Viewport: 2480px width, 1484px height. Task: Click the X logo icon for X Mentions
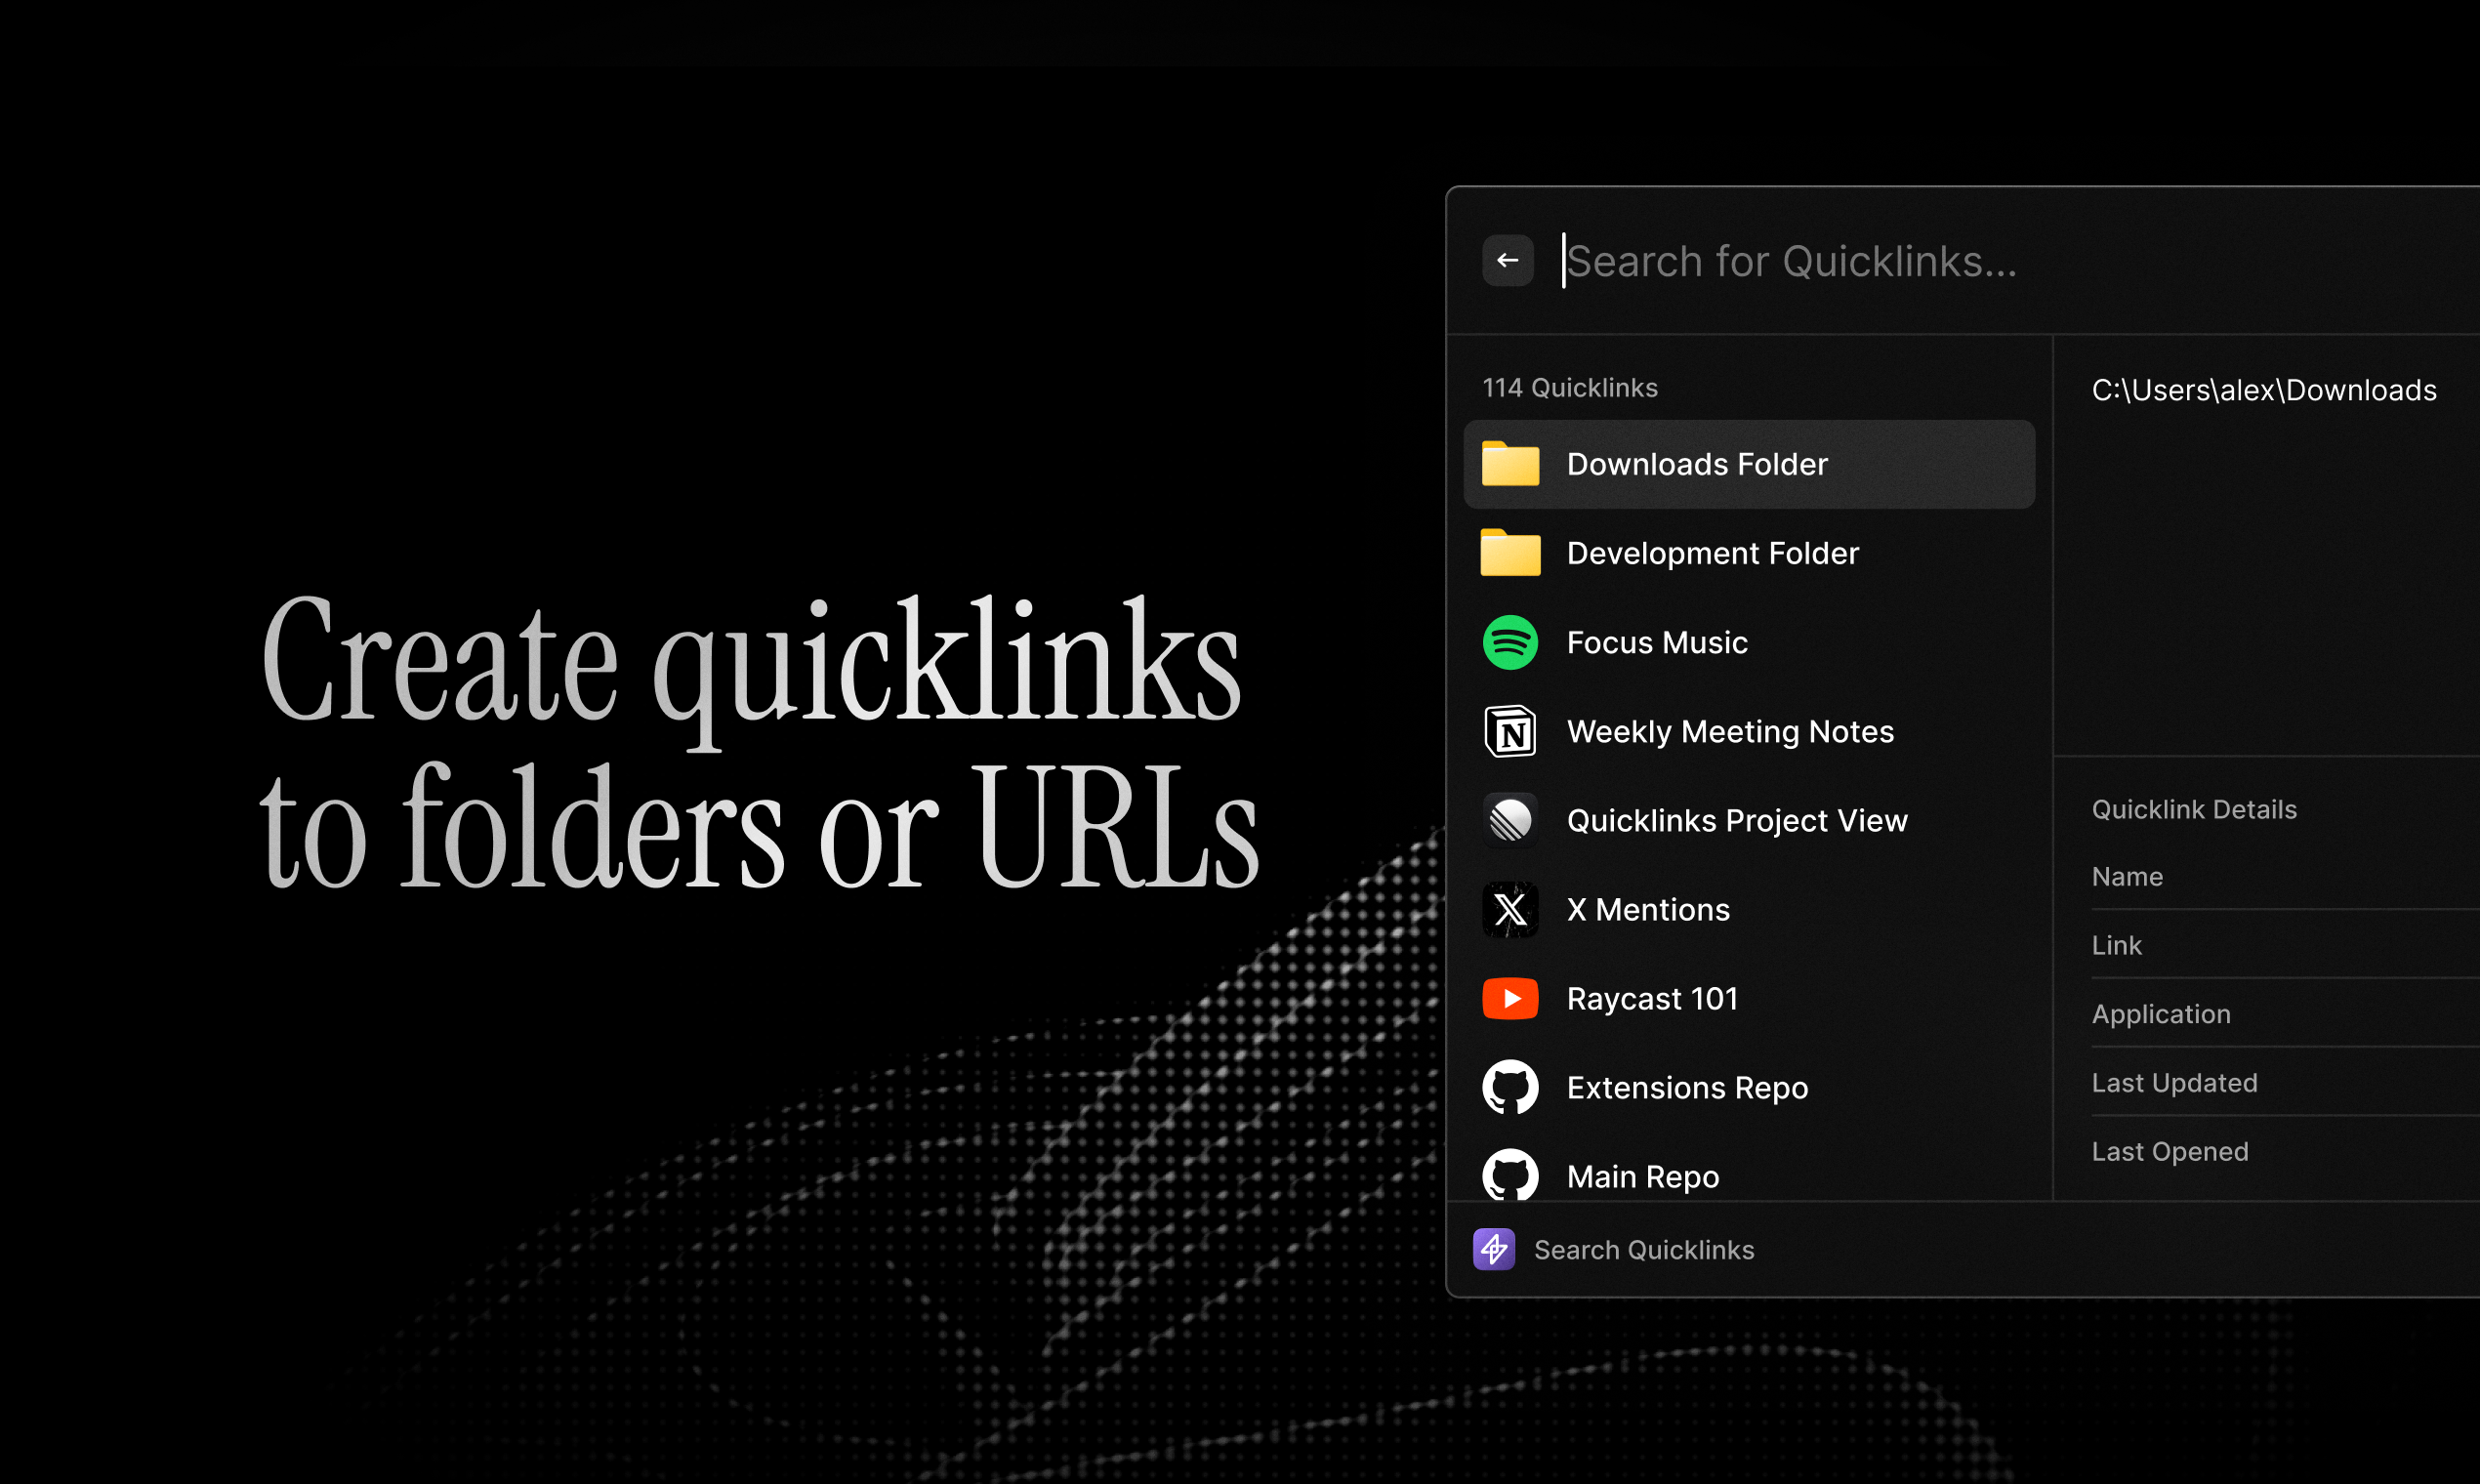pos(1509,910)
